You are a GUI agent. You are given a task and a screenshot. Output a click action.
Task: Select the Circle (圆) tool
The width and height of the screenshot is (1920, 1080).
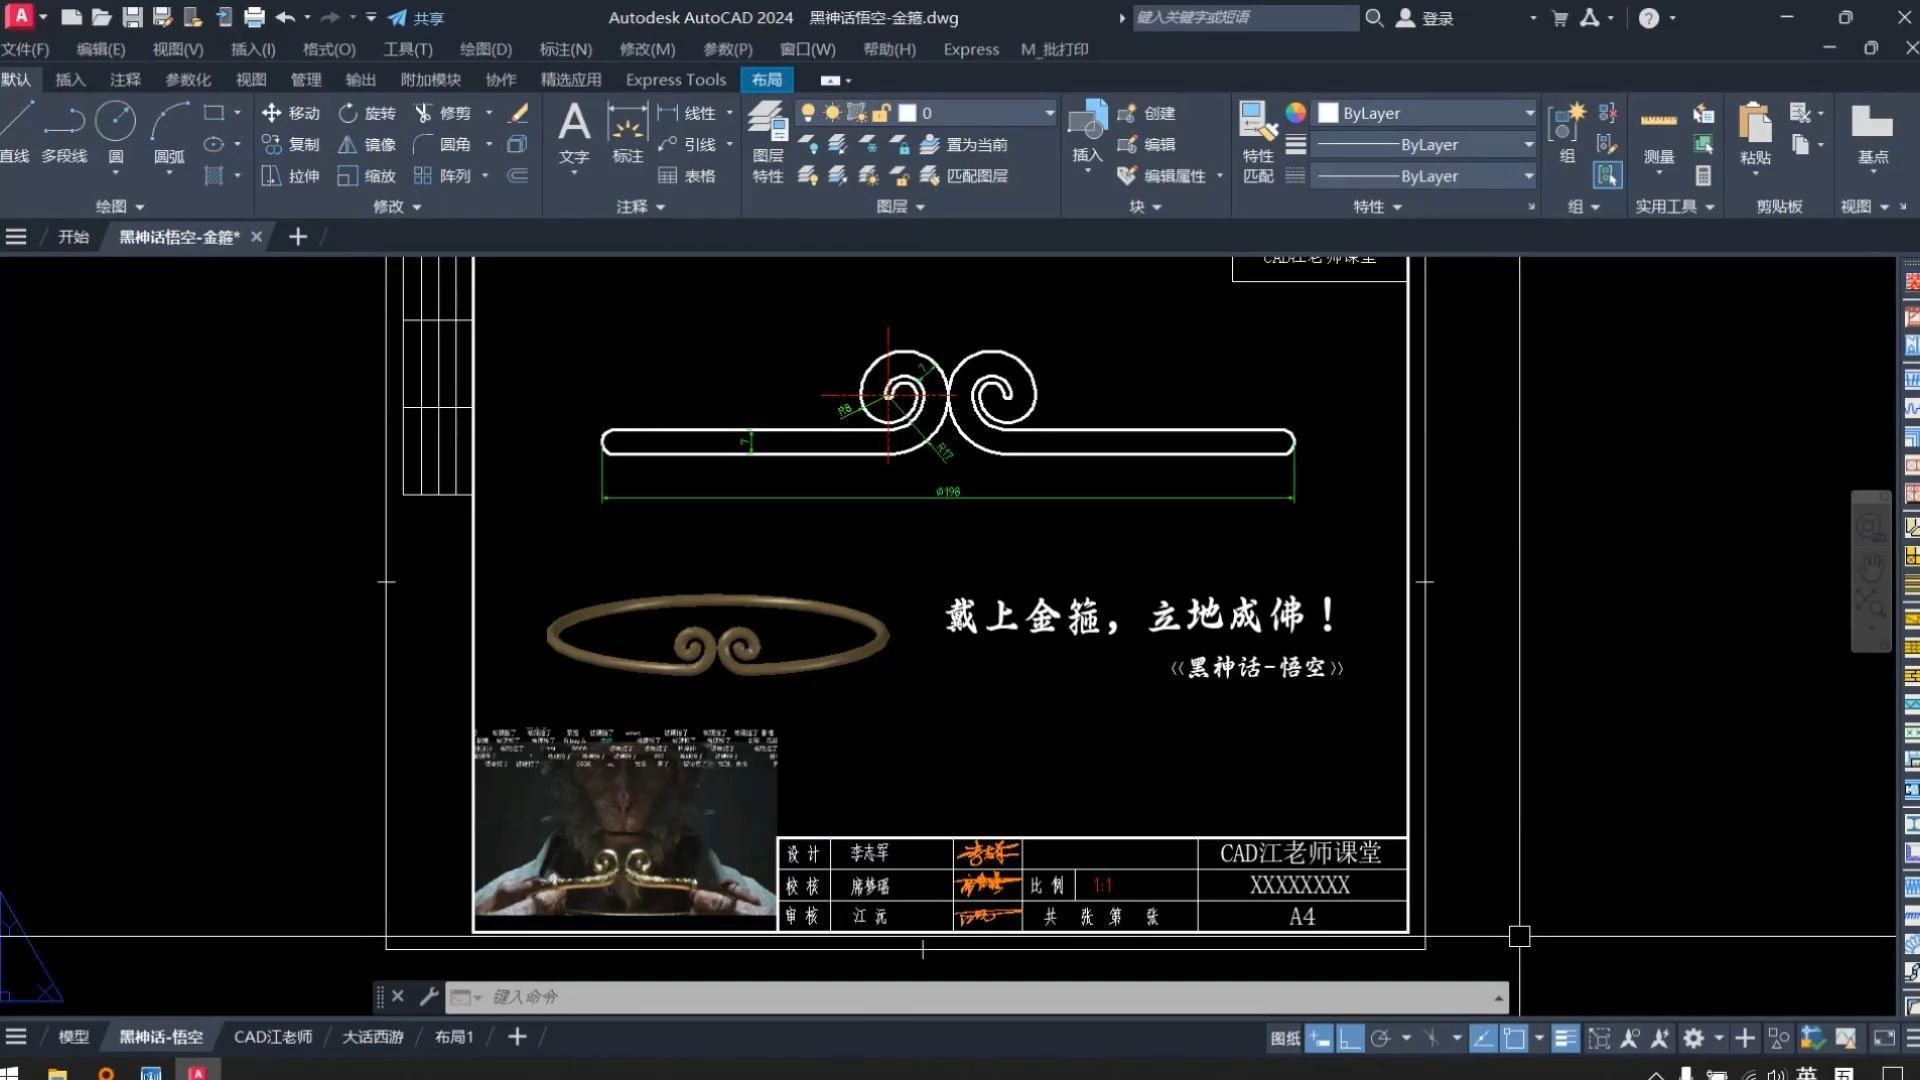click(x=116, y=131)
